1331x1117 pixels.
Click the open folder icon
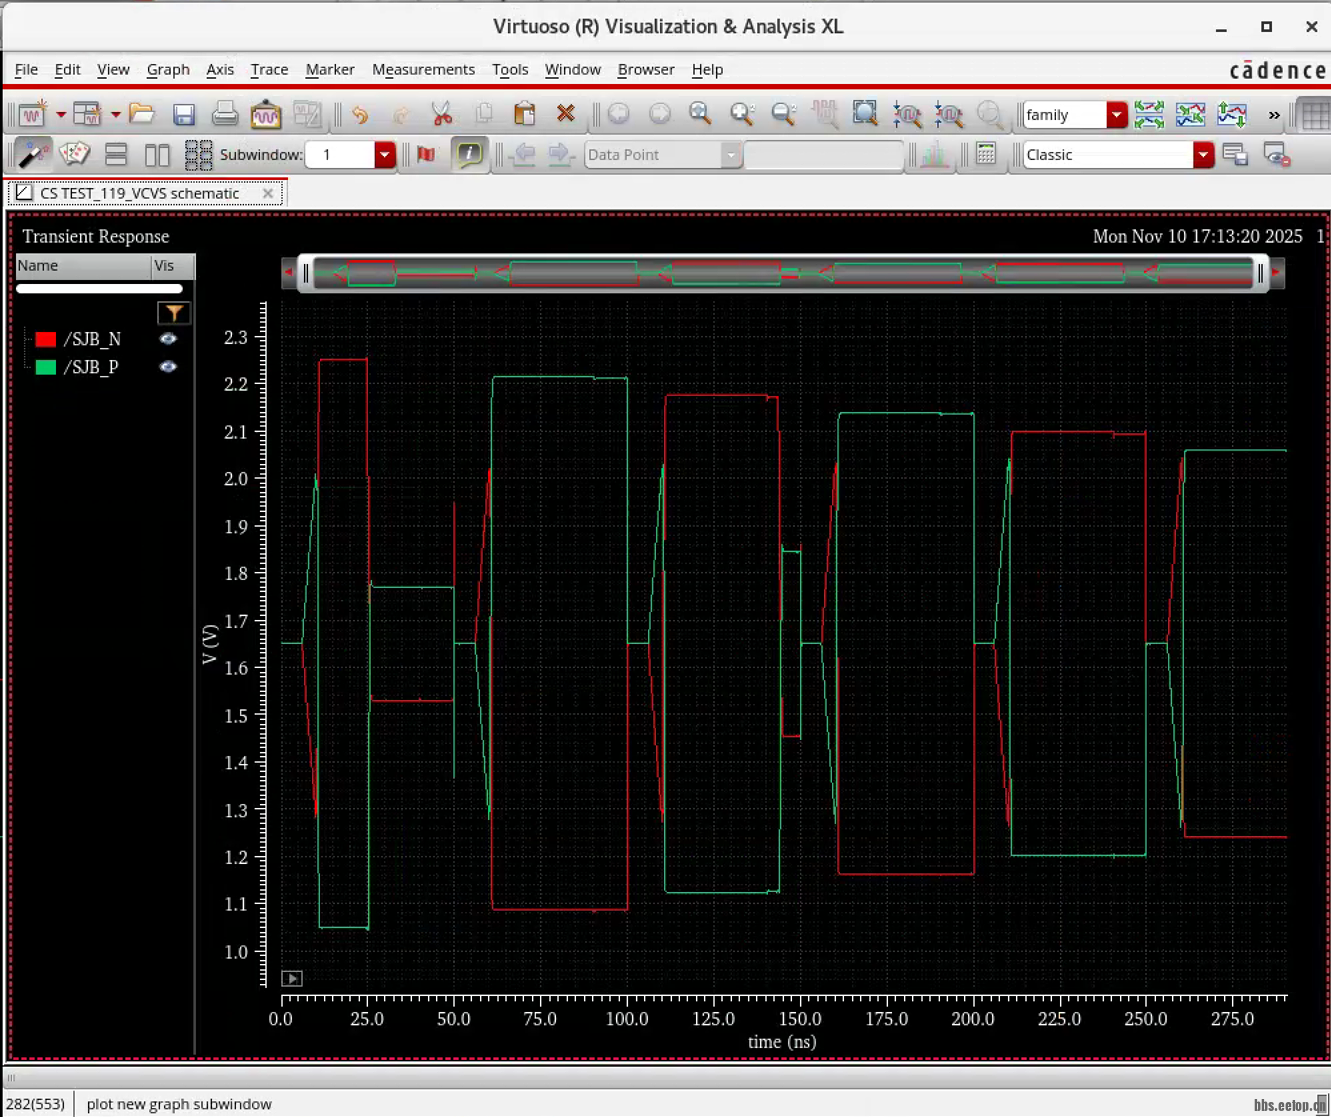142,114
